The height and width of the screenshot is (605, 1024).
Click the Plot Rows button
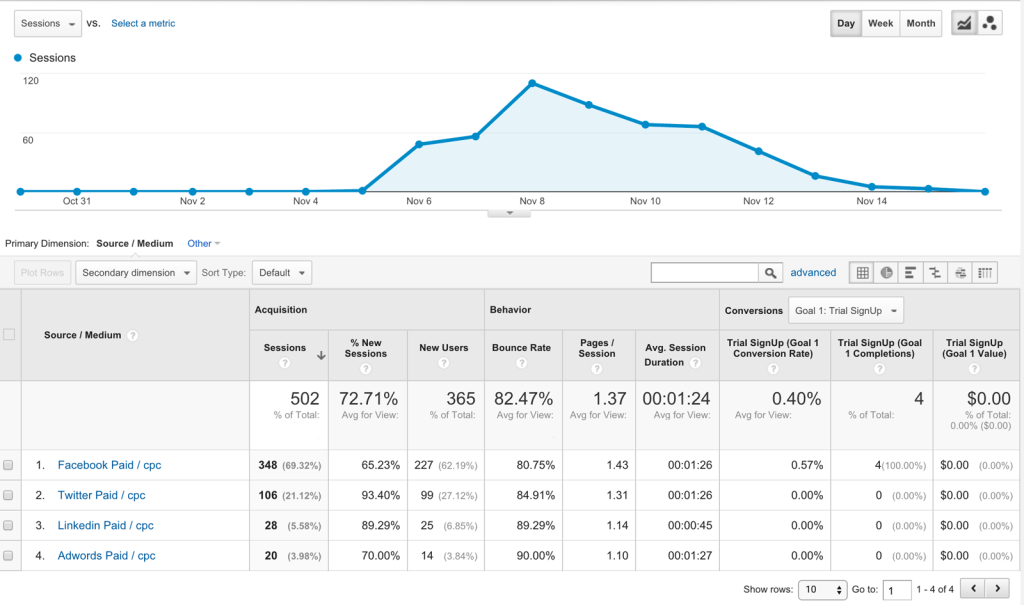tap(42, 272)
